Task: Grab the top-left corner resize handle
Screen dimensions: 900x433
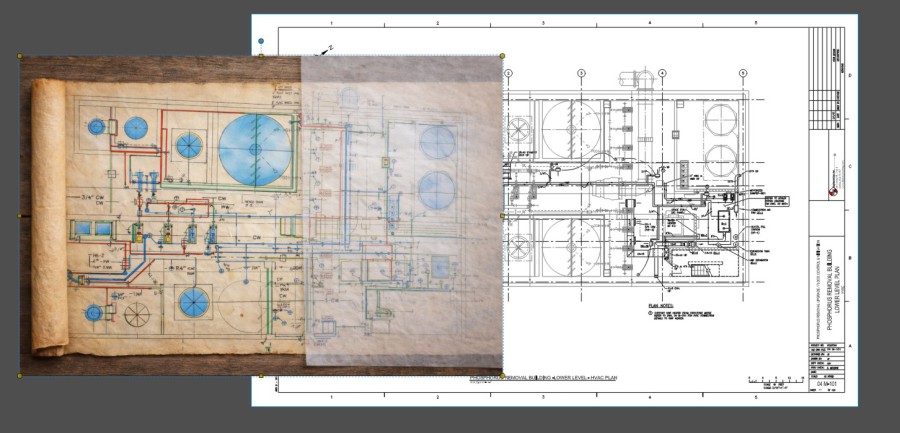Action: click(21, 56)
